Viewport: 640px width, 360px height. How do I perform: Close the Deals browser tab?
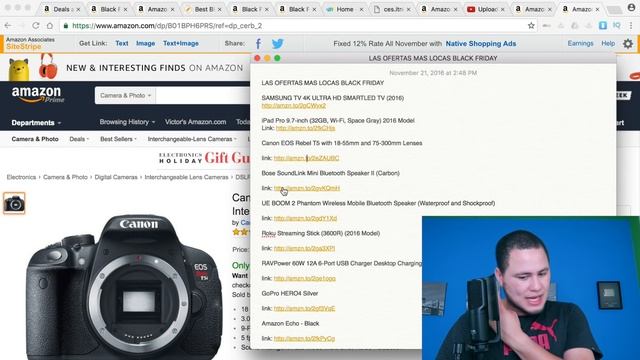click(78, 9)
